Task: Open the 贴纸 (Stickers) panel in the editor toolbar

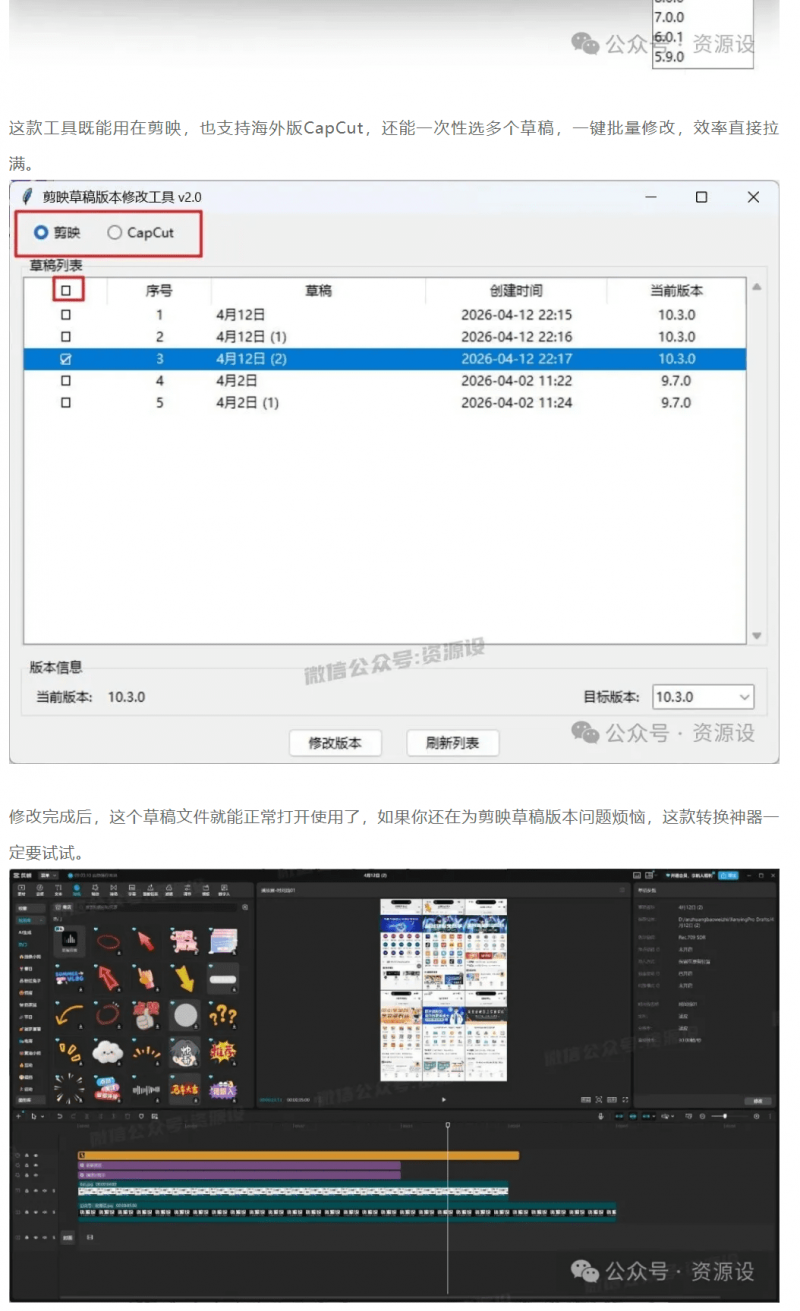Action: 76,889
